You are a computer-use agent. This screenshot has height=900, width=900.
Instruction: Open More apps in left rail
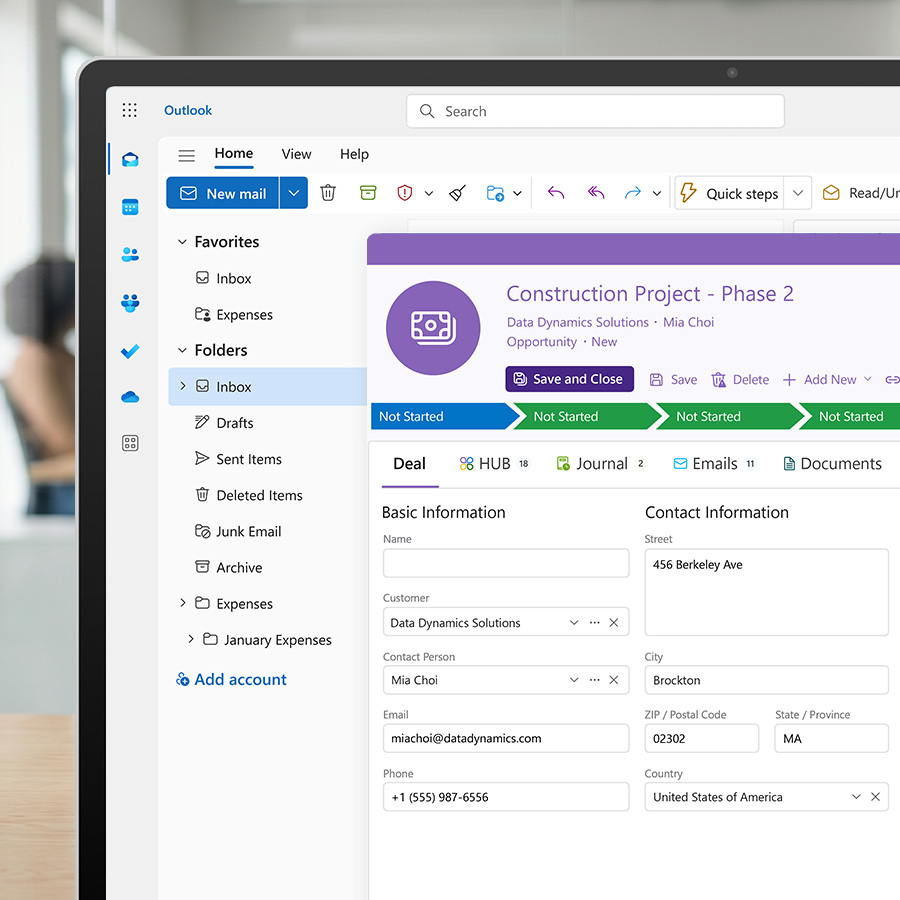[130, 443]
